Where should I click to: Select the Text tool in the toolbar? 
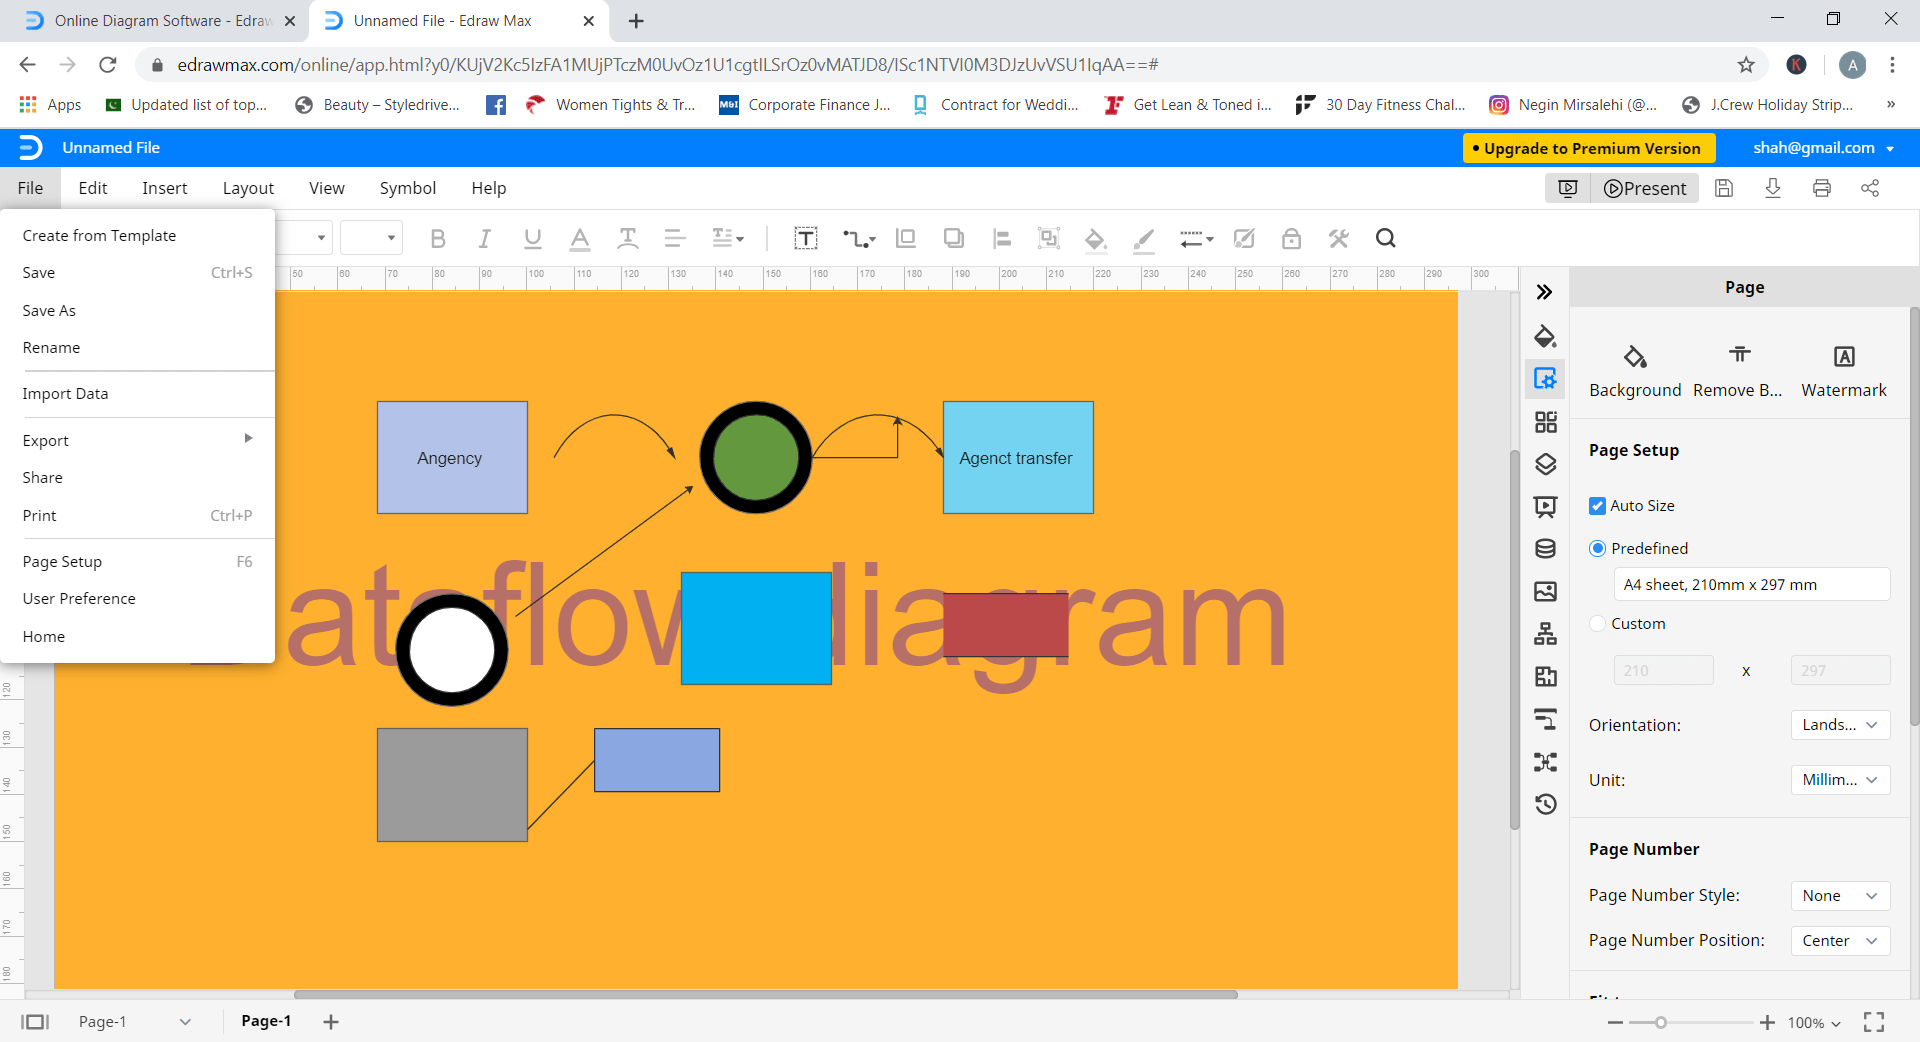(805, 238)
